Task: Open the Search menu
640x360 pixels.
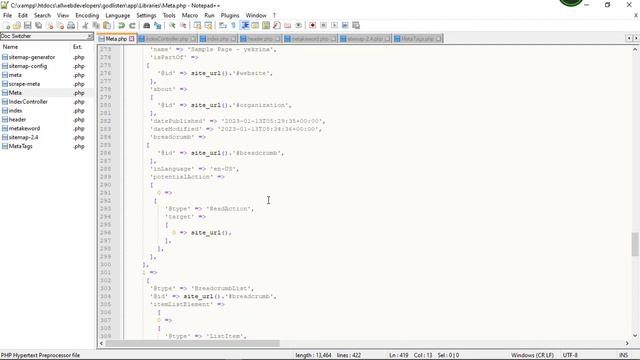Action: click(x=42, y=15)
